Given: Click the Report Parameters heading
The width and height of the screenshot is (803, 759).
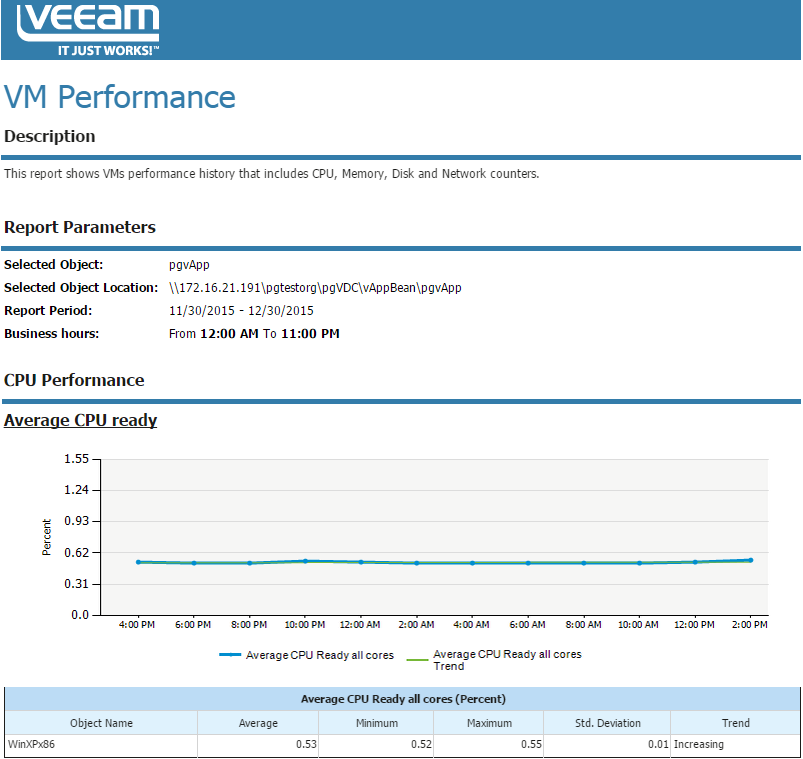Looking at the screenshot, I should coord(80,227).
